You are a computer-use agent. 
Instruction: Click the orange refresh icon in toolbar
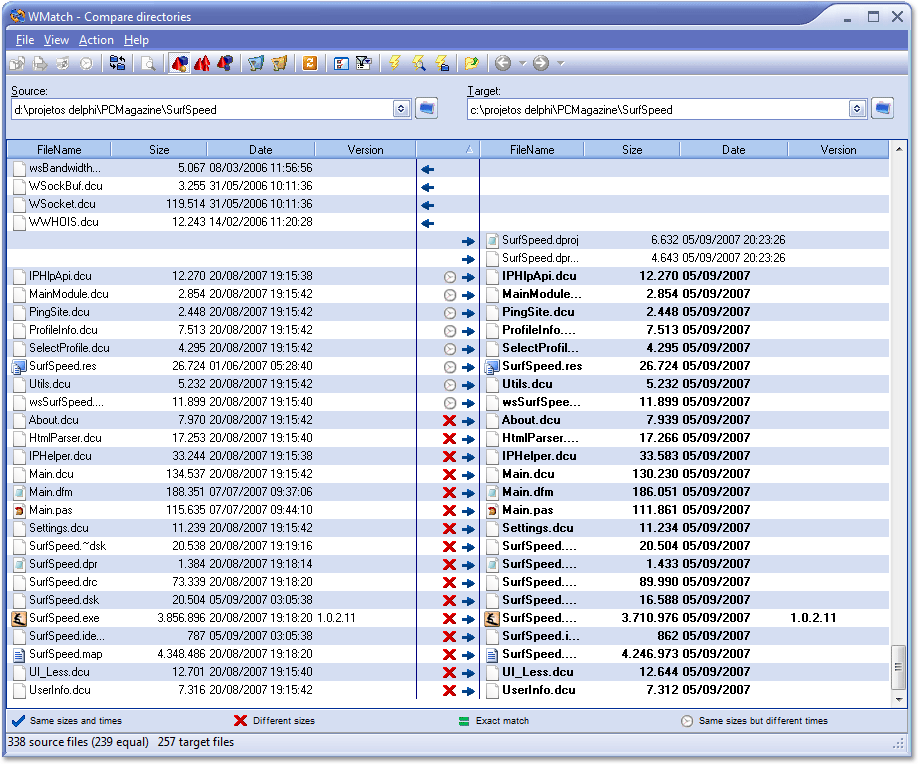(310, 63)
